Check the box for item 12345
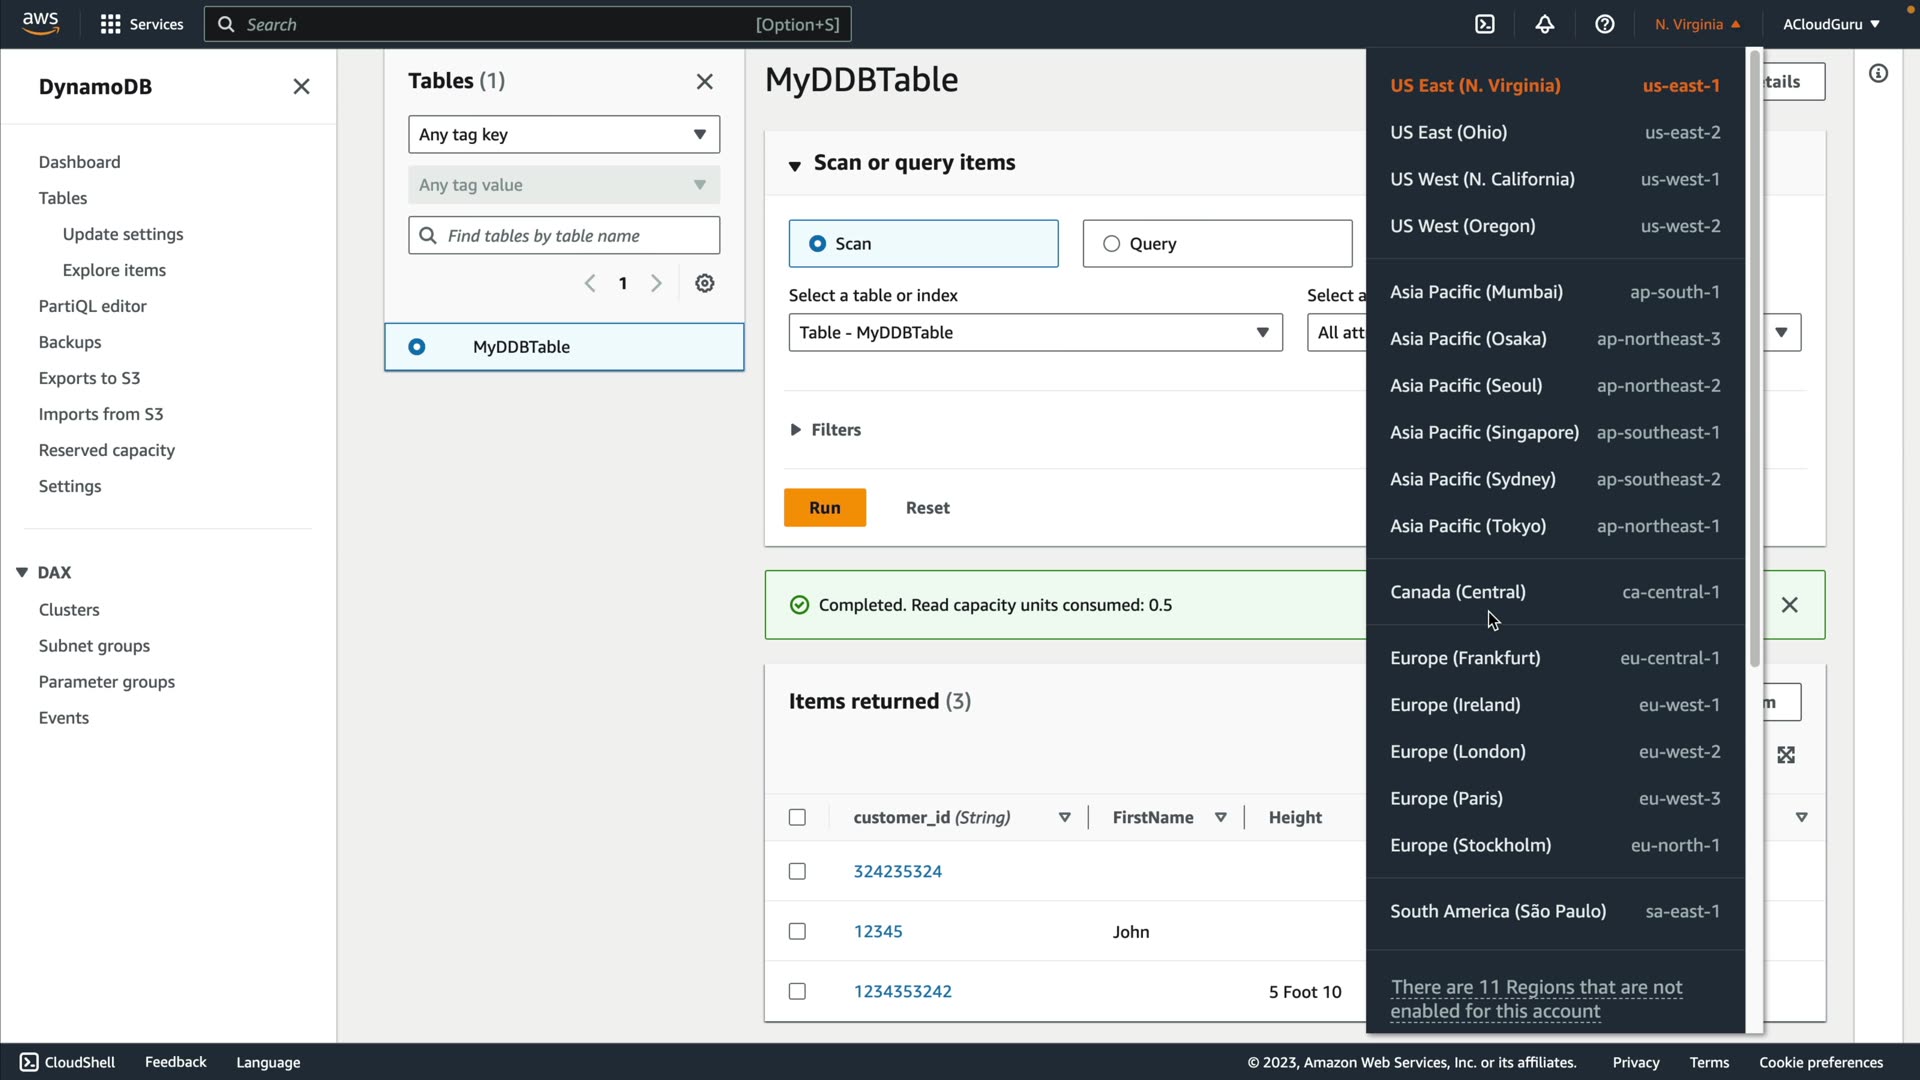This screenshot has width=1920, height=1080. pos(797,931)
